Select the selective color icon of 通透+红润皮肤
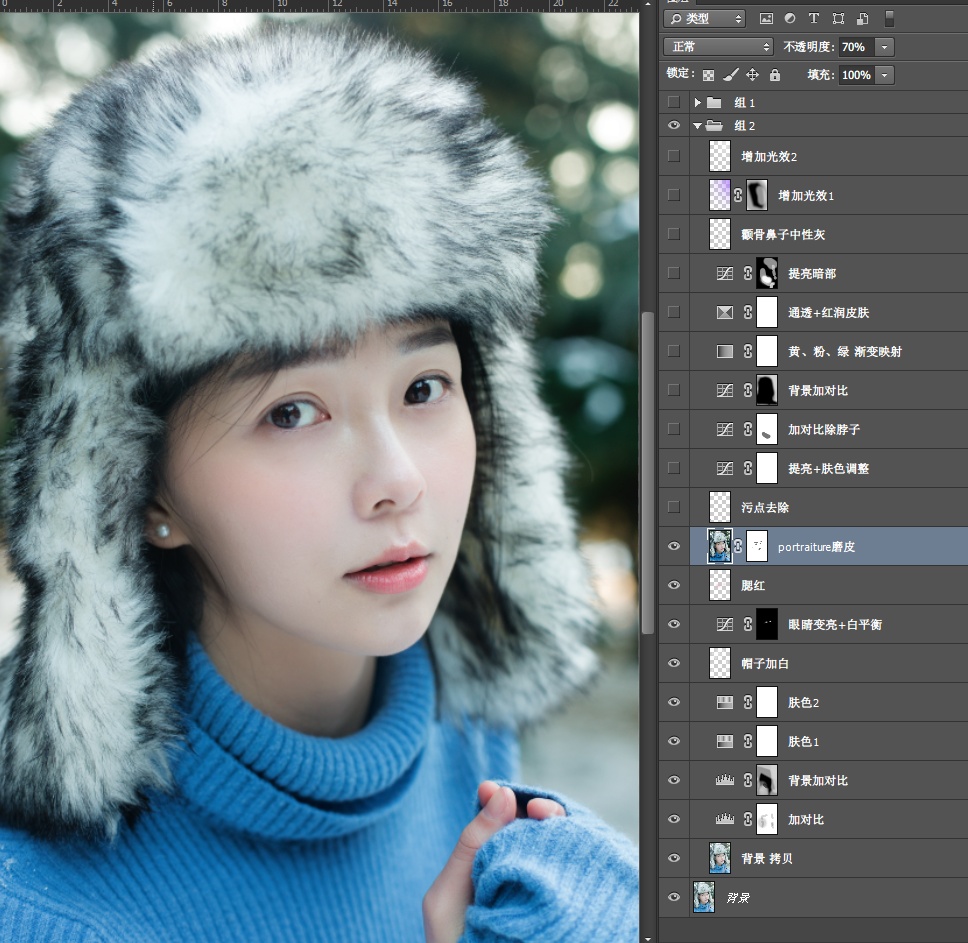Screen dimensions: 968x943 tap(725, 312)
